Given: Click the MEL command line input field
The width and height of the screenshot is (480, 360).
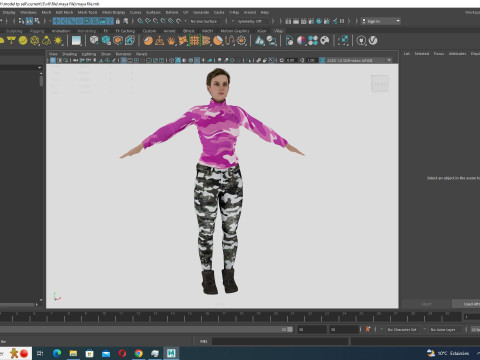Looking at the screenshot, I should tap(280, 341).
